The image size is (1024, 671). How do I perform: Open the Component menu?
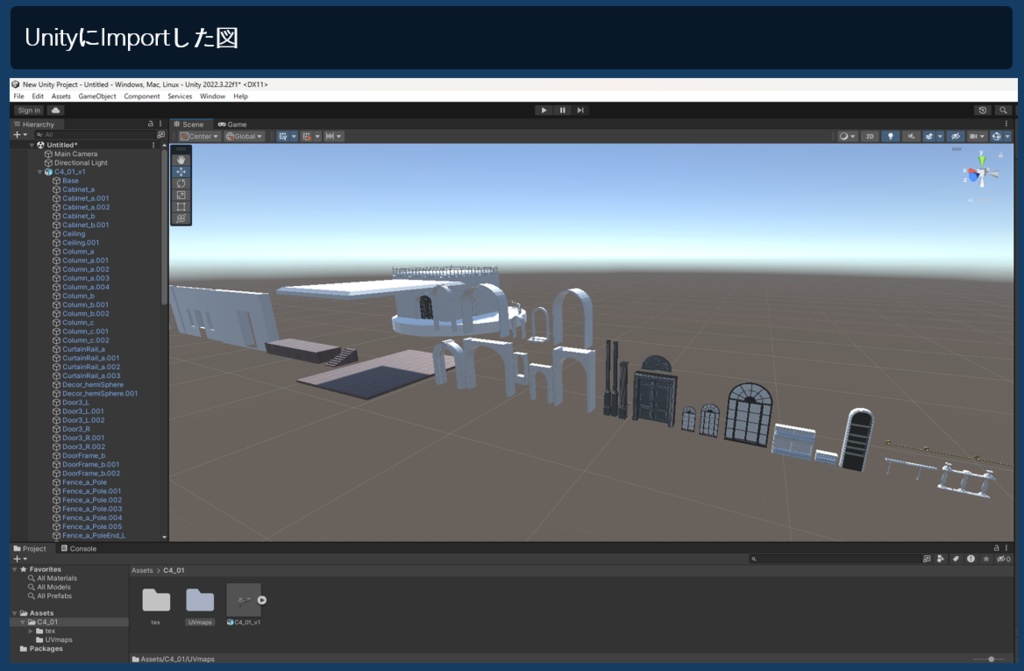(142, 96)
